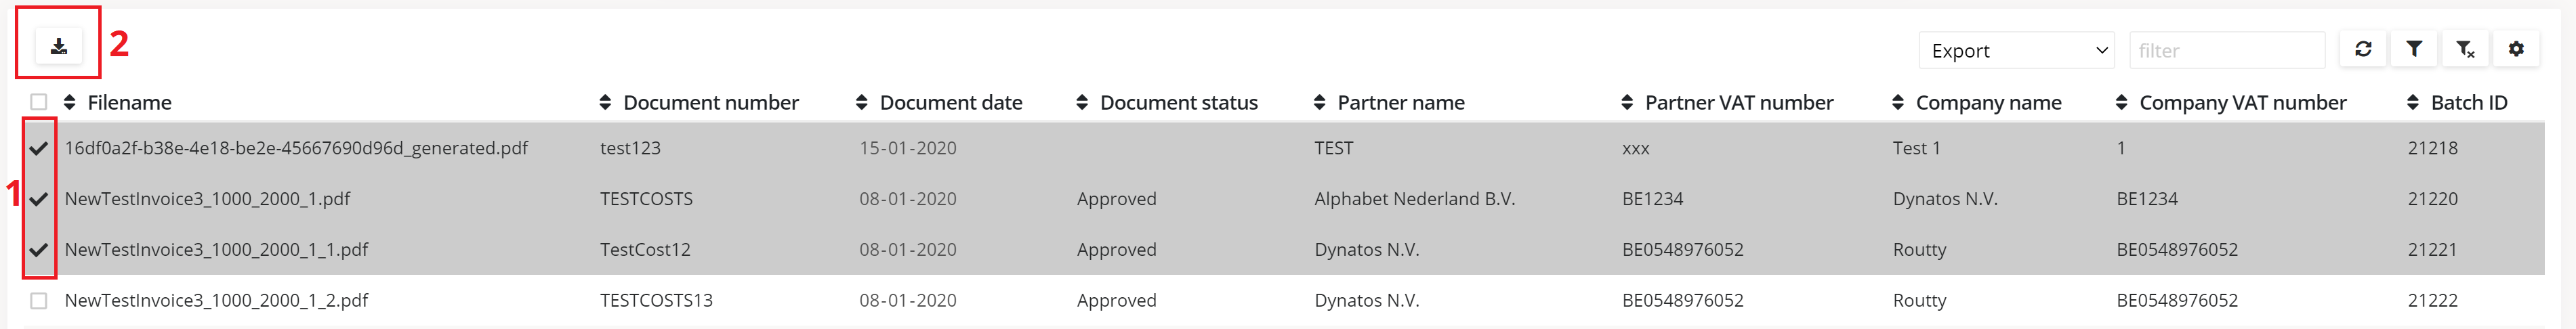This screenshot has height=329, width=2576.
Task: Click the clear filter icon
Action: 2465,49
